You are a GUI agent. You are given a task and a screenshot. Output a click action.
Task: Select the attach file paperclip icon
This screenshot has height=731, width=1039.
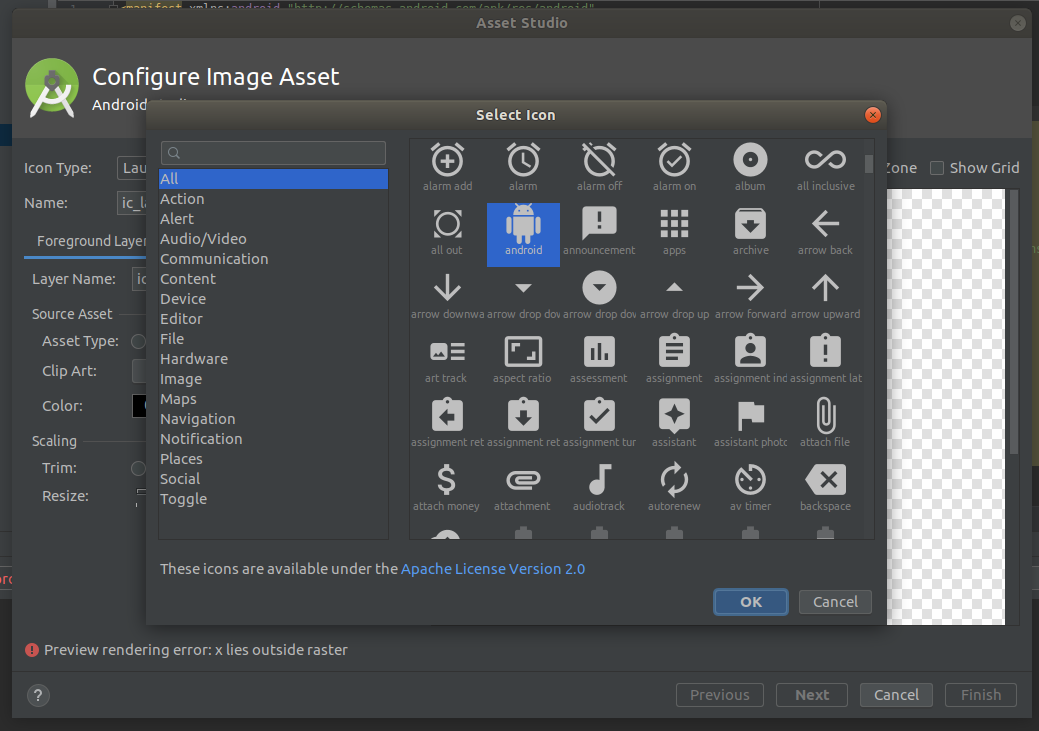tap(825, 414)
